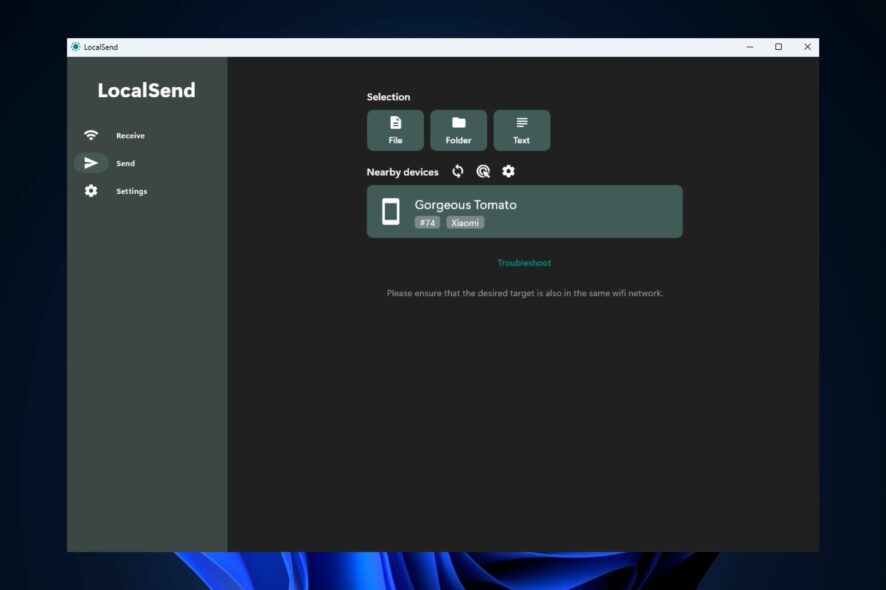The height and width of the screenshot is (590, 886).
Task: Open the manual target address icon
Action: click(x=483, y=171)
